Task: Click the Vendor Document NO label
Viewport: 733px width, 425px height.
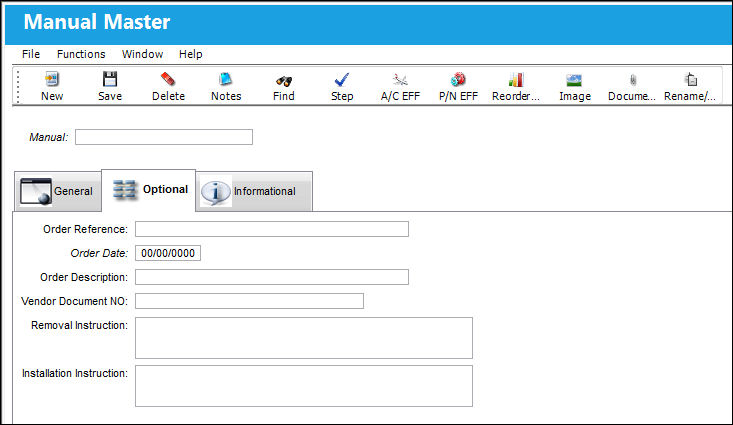Action: 74,301
